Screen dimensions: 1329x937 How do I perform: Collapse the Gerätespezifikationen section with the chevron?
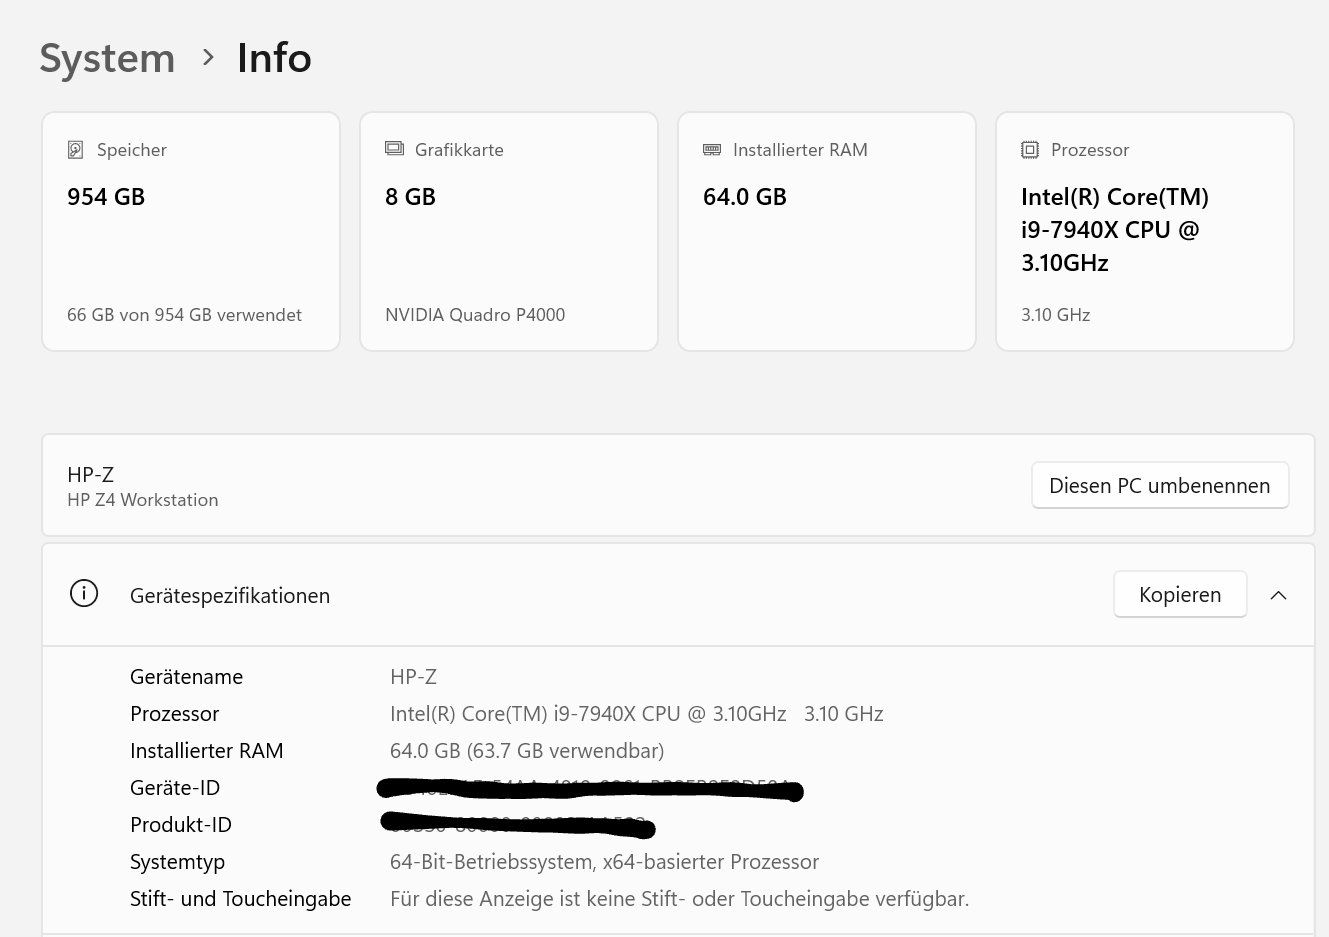(1278, 595)
